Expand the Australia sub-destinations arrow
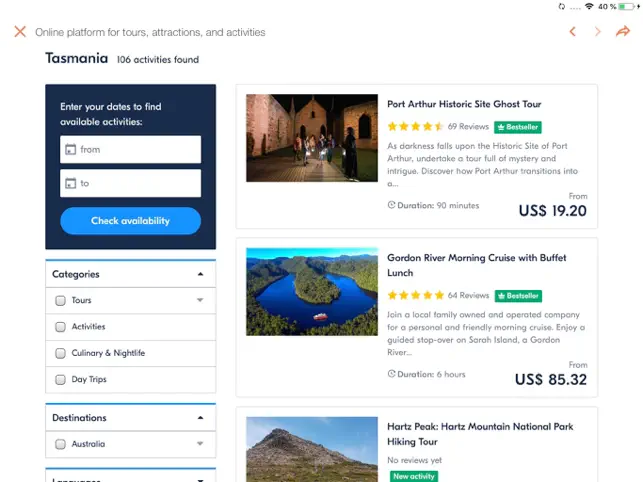643x482 pixels. pyautogui.click(x=200, y=443)
